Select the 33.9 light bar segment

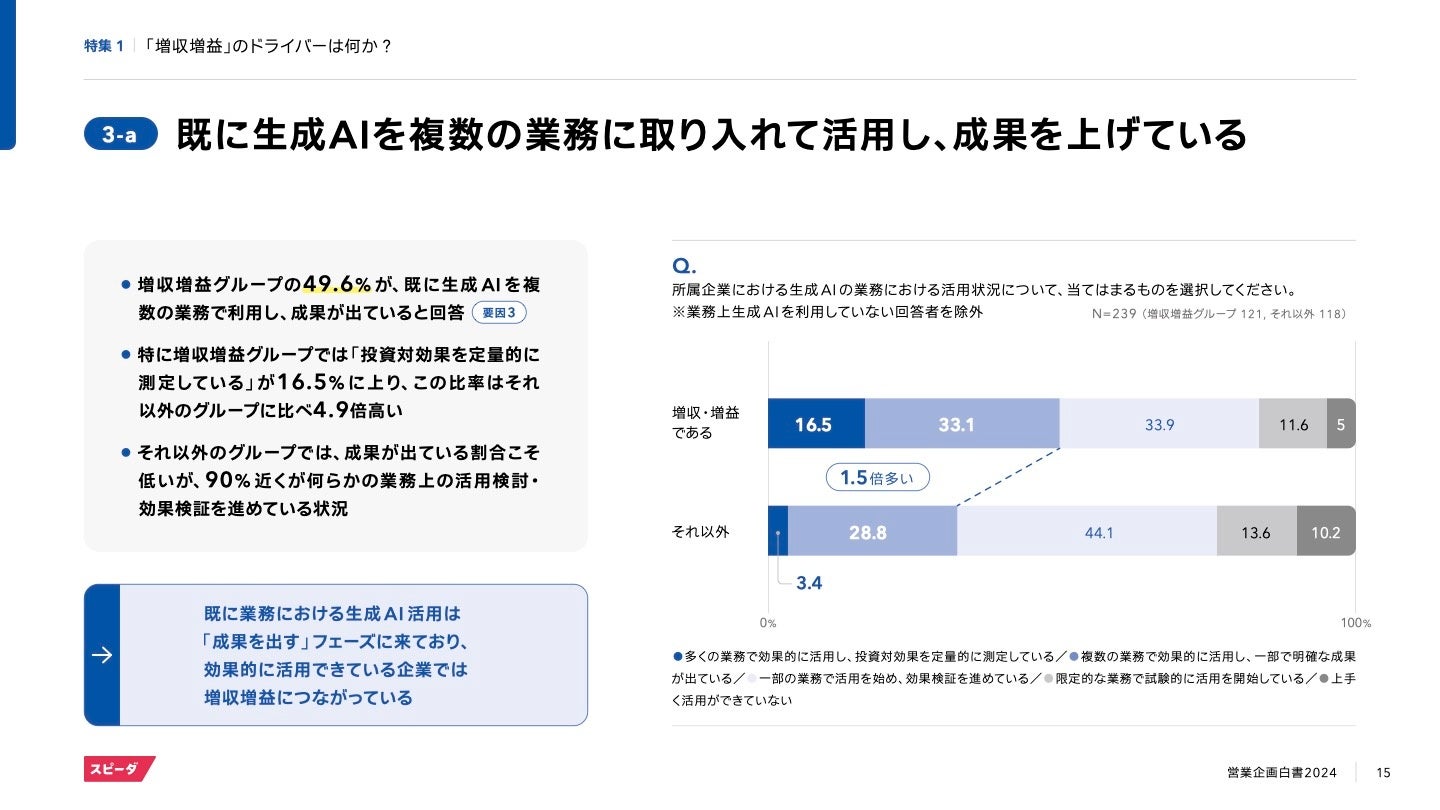[1159, 424]
